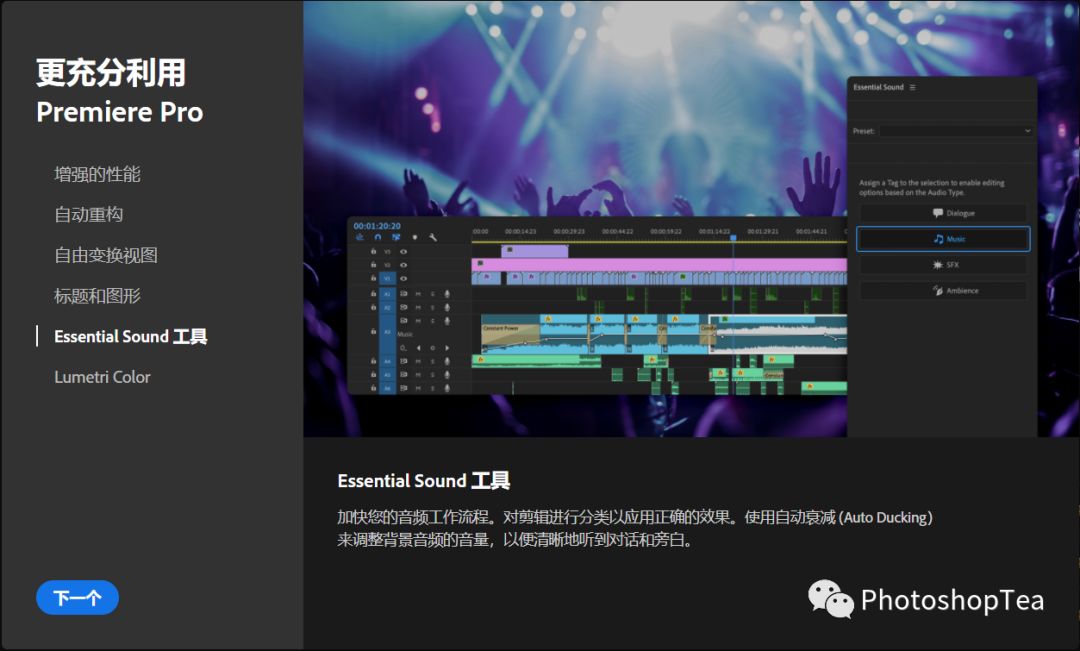Expand the Preset dropdown in Essential Sound
Viewport: 1080px width, 651px height.
click(x=955, y=131)
